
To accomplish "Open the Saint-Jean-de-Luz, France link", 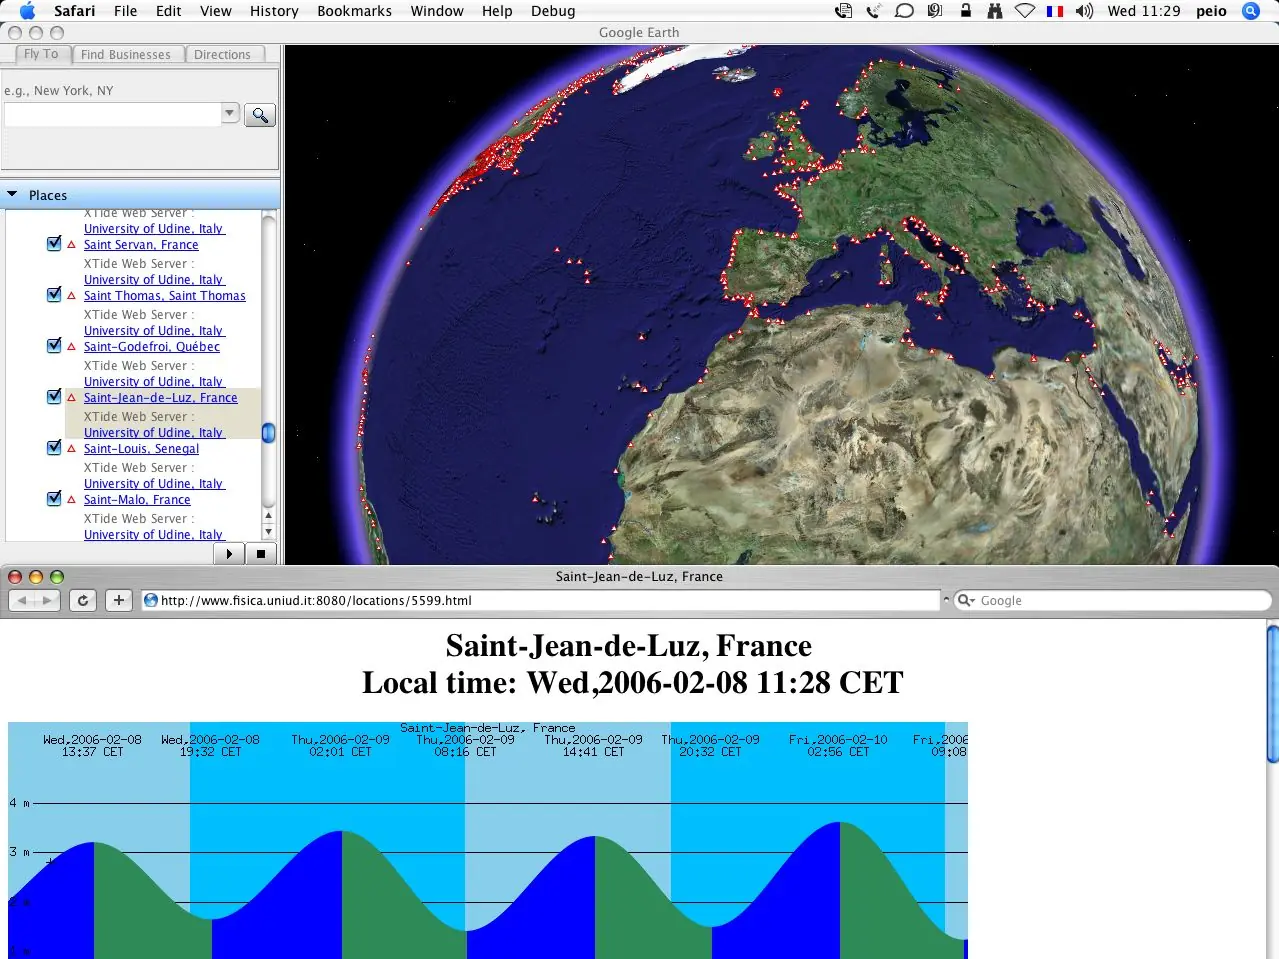I will (161, 398).
